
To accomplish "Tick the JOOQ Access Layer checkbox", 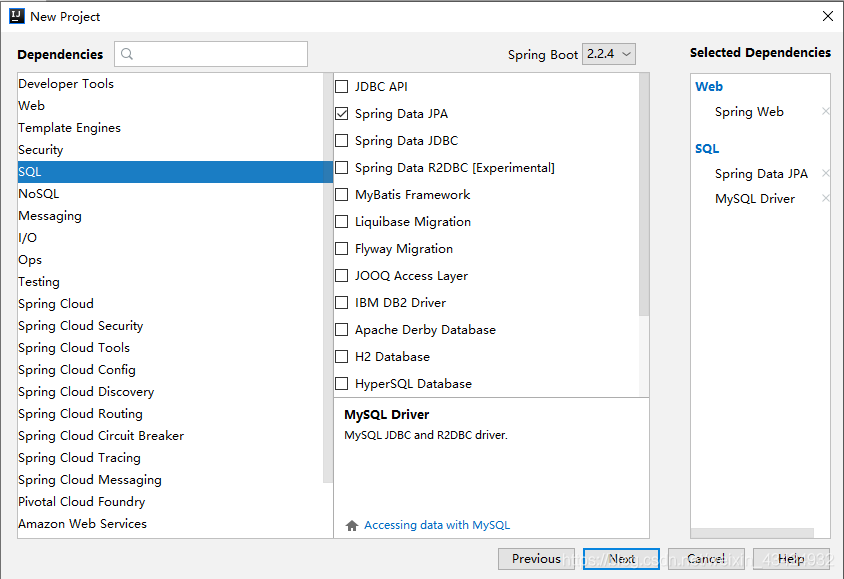I will tap(342, 276).
